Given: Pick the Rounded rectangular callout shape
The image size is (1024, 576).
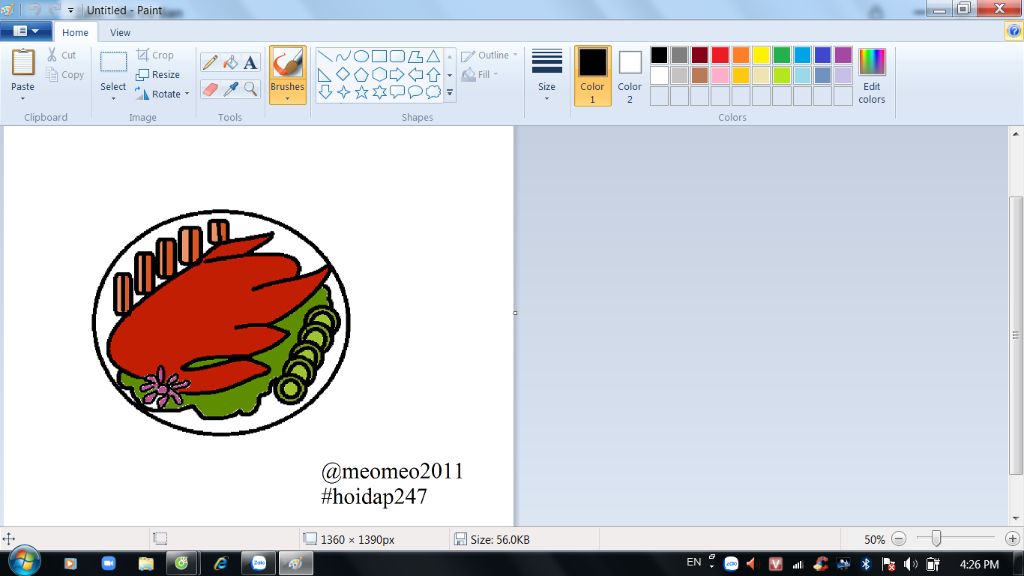Looking at the screenshot, I should [x=397, y=92].
